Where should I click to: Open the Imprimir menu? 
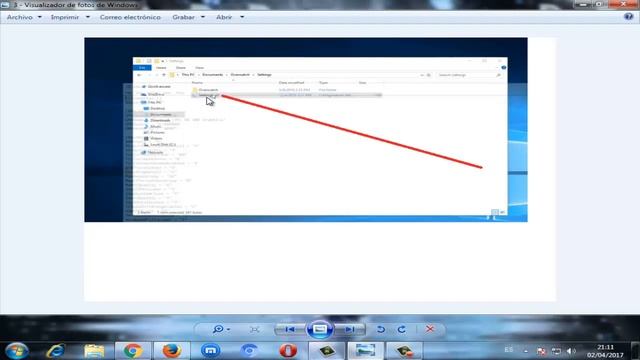coord(65,17)
